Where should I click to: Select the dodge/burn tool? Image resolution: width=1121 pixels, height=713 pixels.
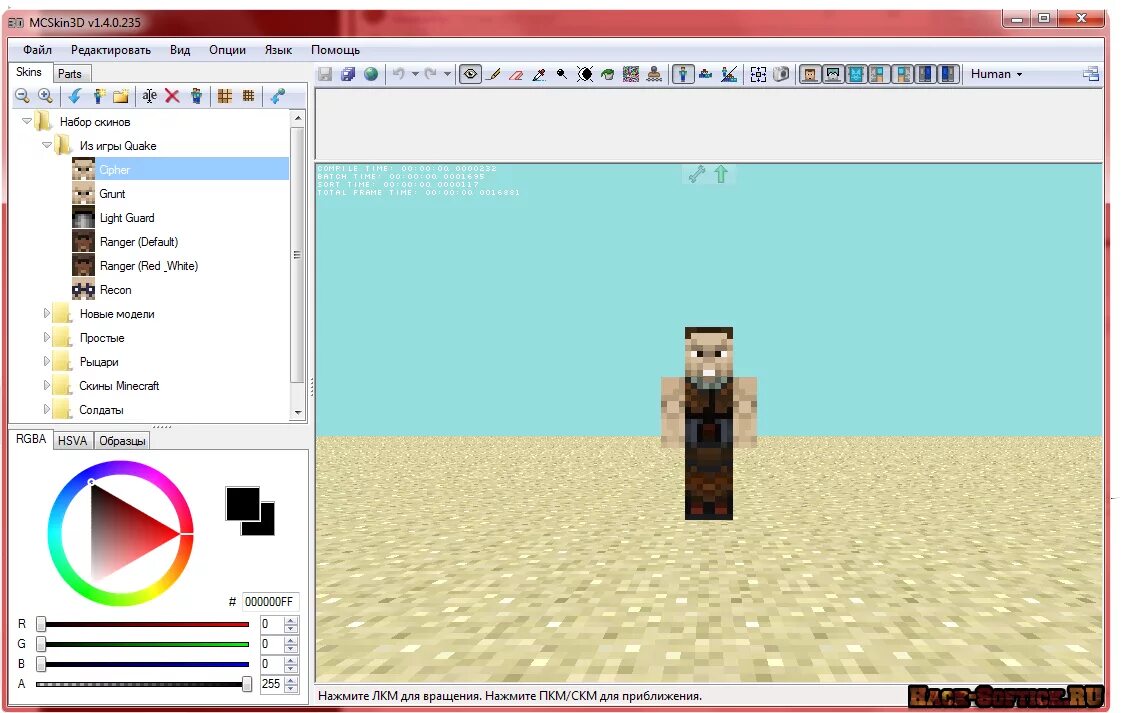[562, 74]
